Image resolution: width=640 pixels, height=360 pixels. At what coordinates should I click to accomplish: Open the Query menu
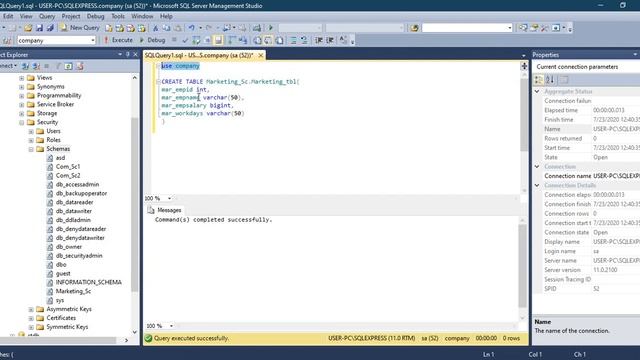(x=47, y=16)
